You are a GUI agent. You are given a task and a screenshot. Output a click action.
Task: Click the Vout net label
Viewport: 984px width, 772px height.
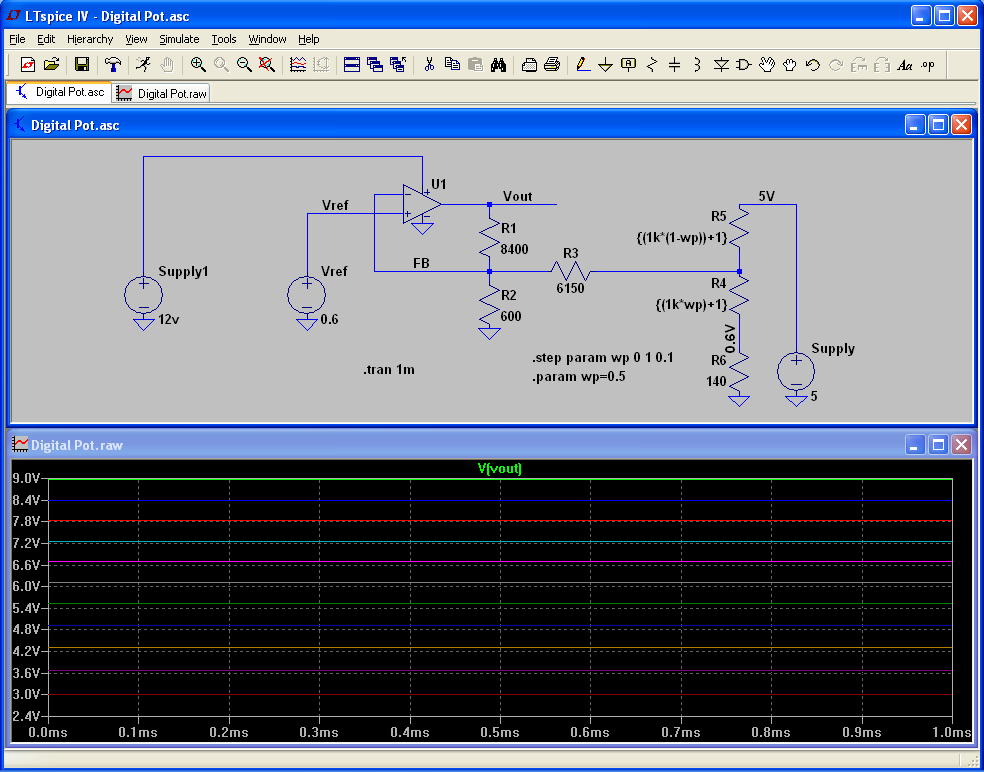coord(518,196)
